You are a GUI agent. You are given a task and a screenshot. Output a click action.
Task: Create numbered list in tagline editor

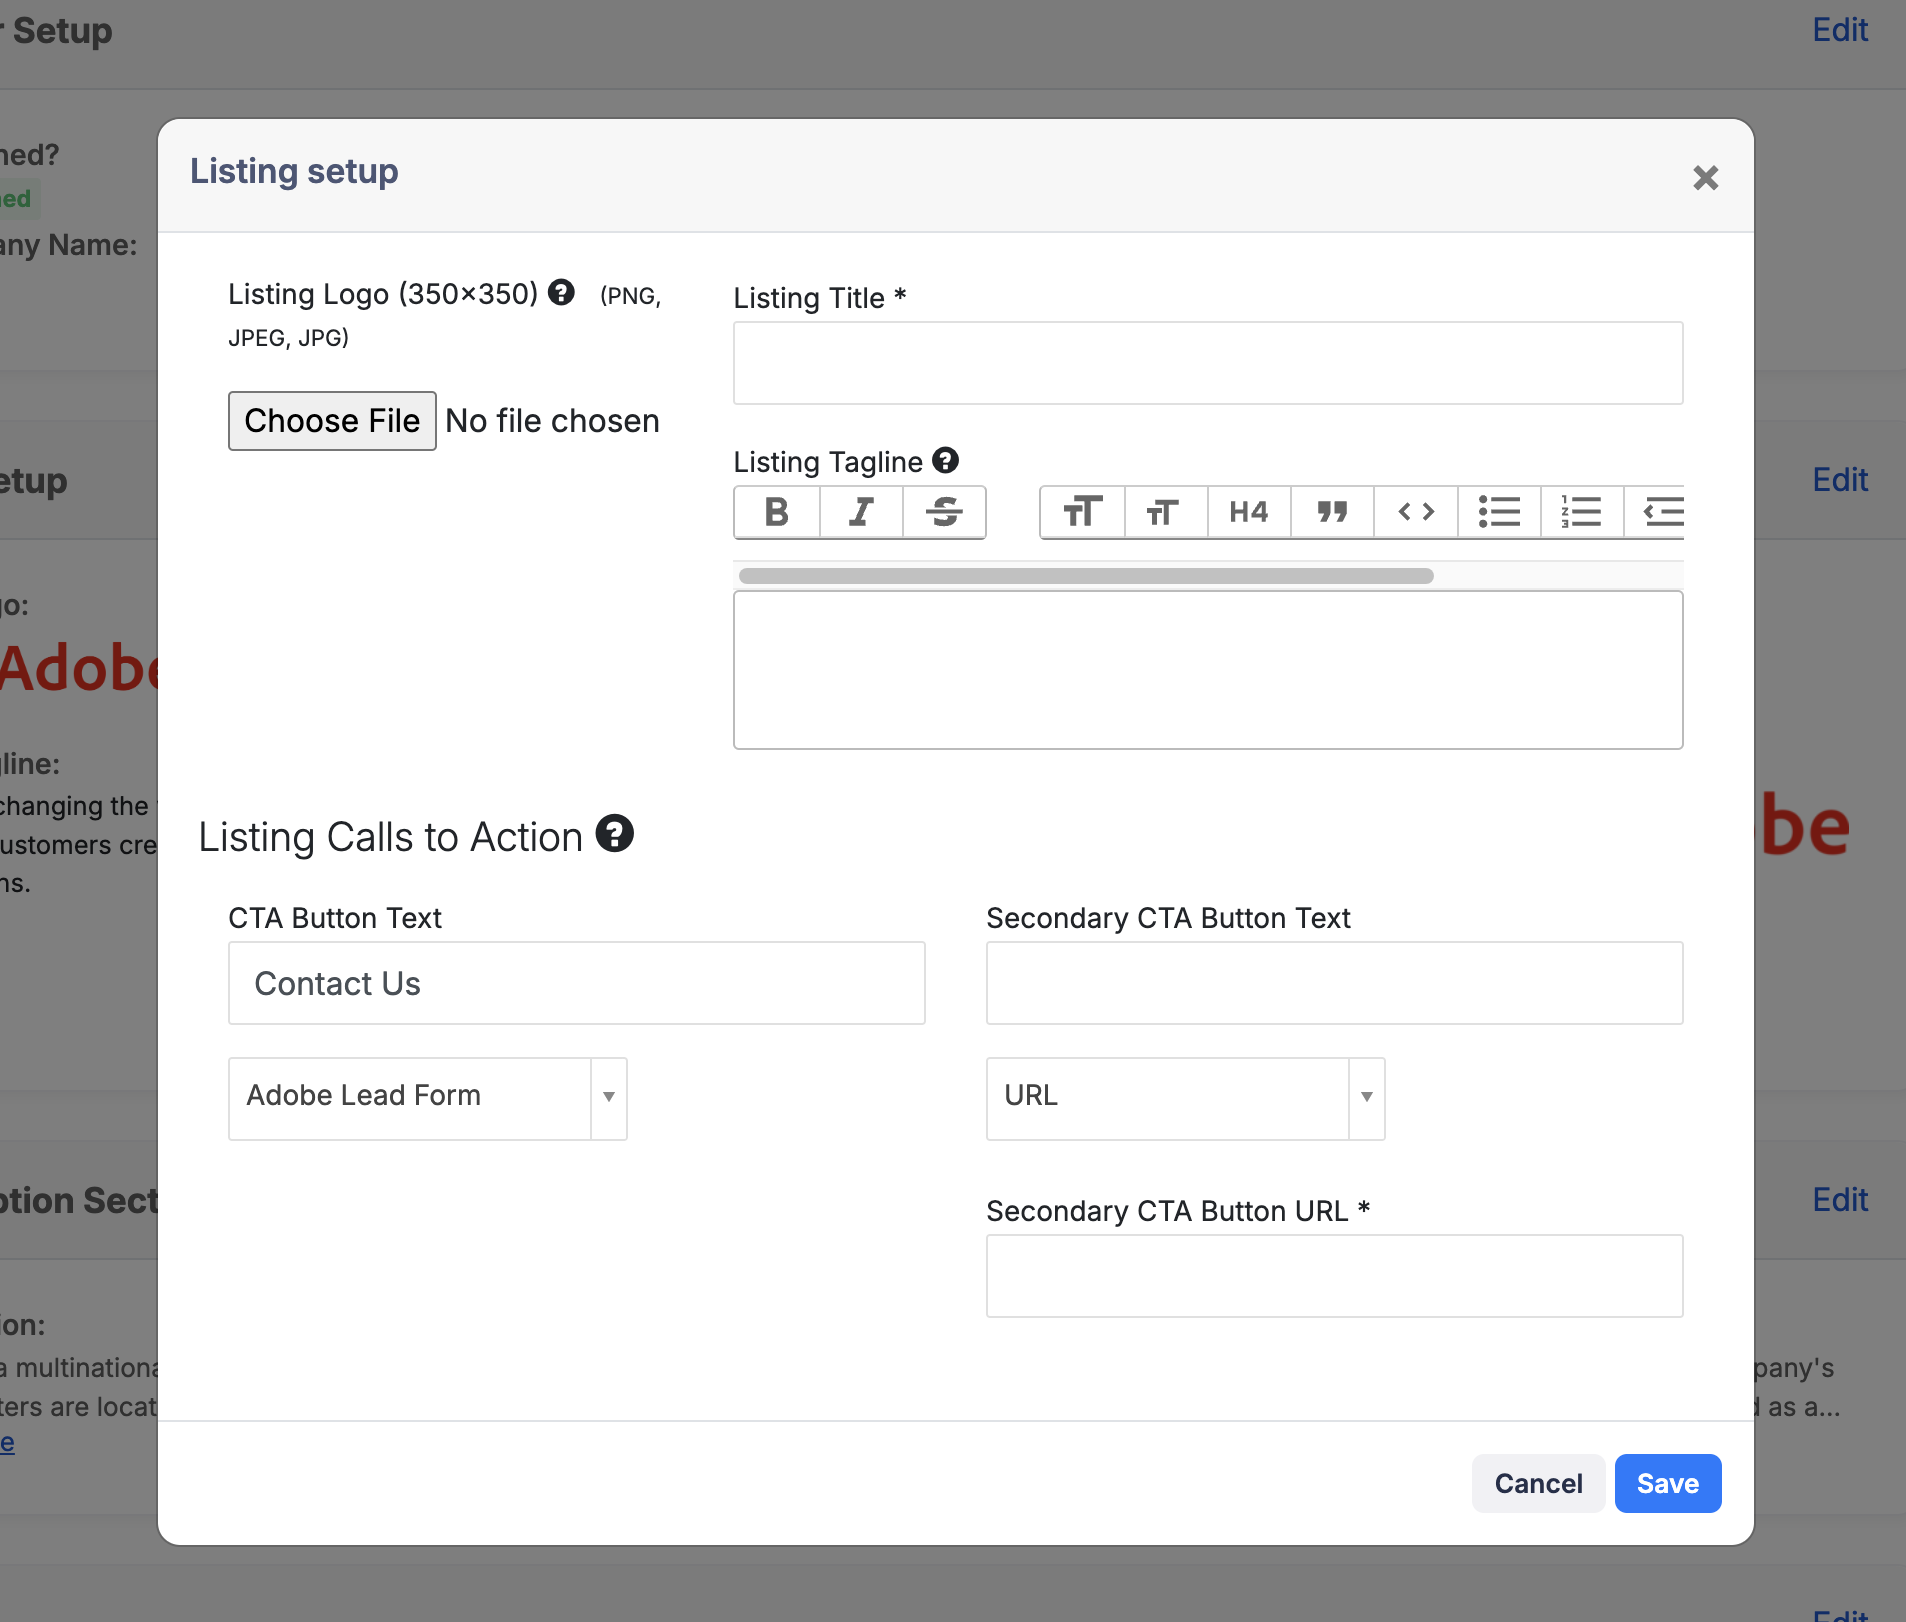1582,512
